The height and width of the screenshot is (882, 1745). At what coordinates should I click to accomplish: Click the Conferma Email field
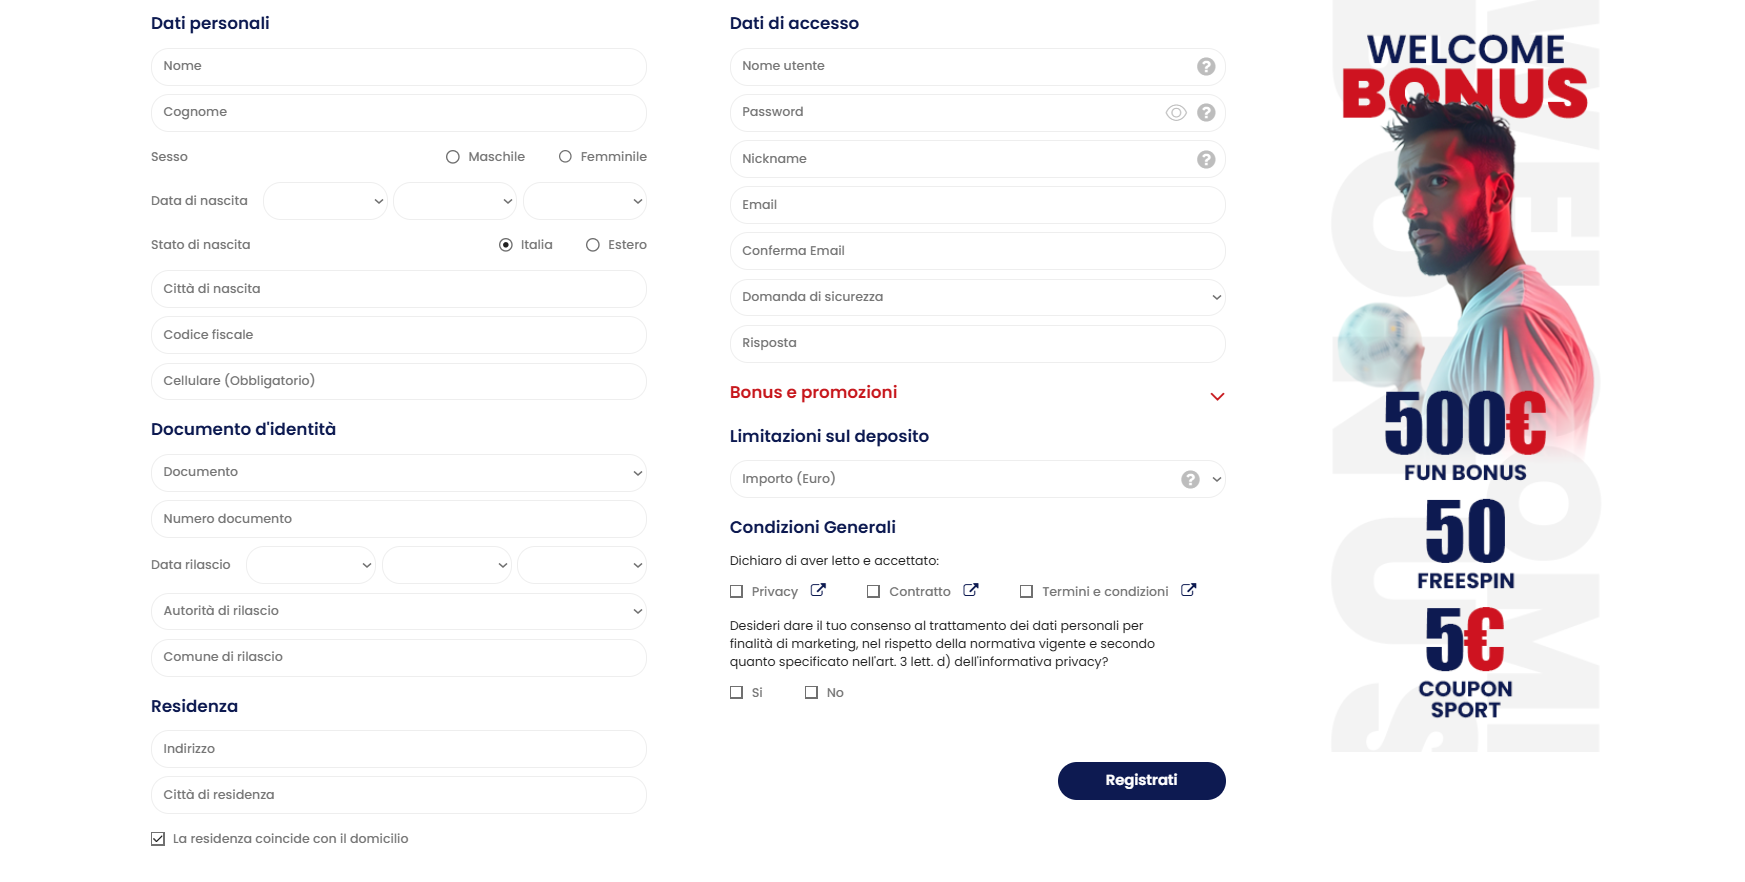pos(978,251)
